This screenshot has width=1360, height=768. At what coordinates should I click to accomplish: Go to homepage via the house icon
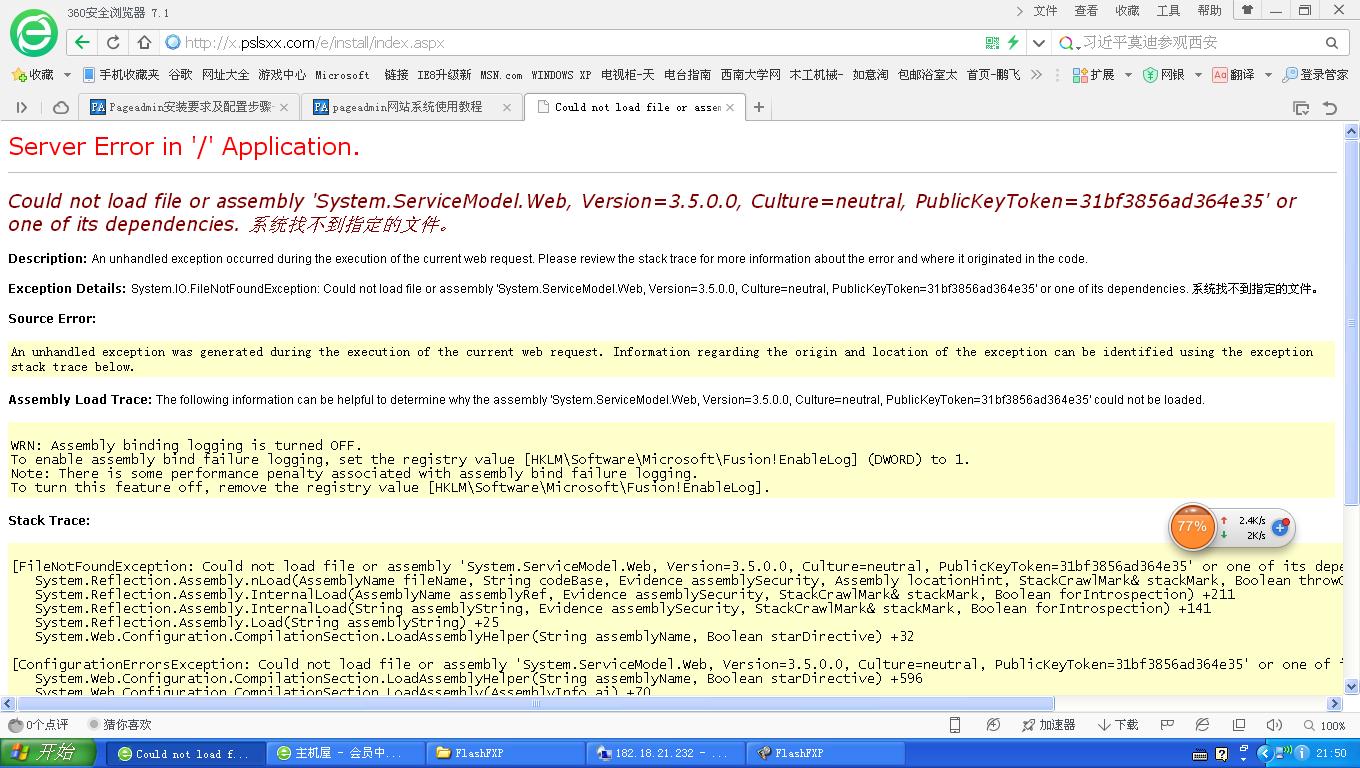coord(144,43)
